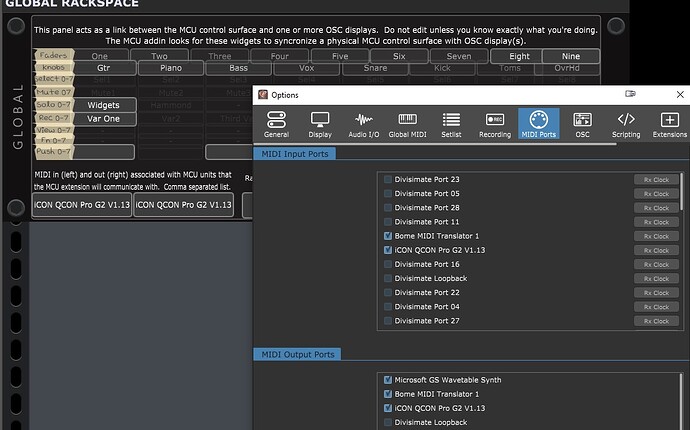Click the Seven fader label widget
Screen dimensions: 690x430
pyautogui.click(x=459, y=56)
